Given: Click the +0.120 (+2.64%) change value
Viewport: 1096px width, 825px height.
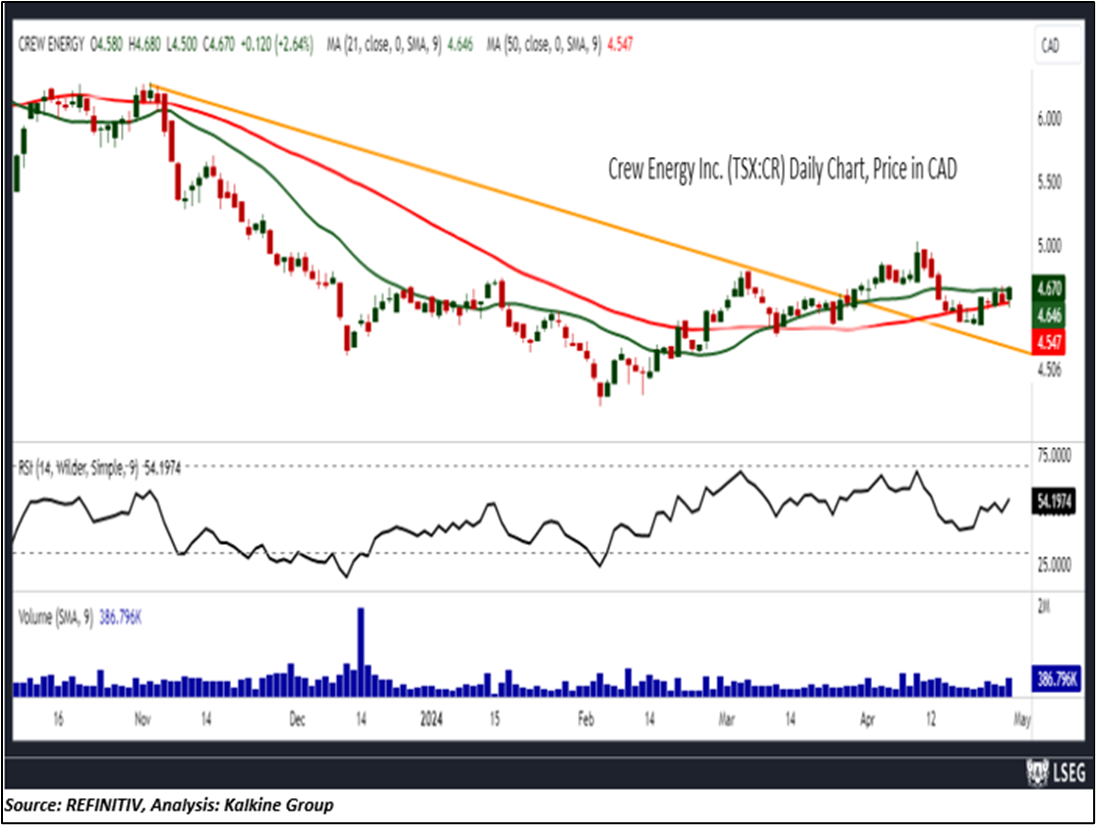Looking at the screenshot, I should pos(276,45).
